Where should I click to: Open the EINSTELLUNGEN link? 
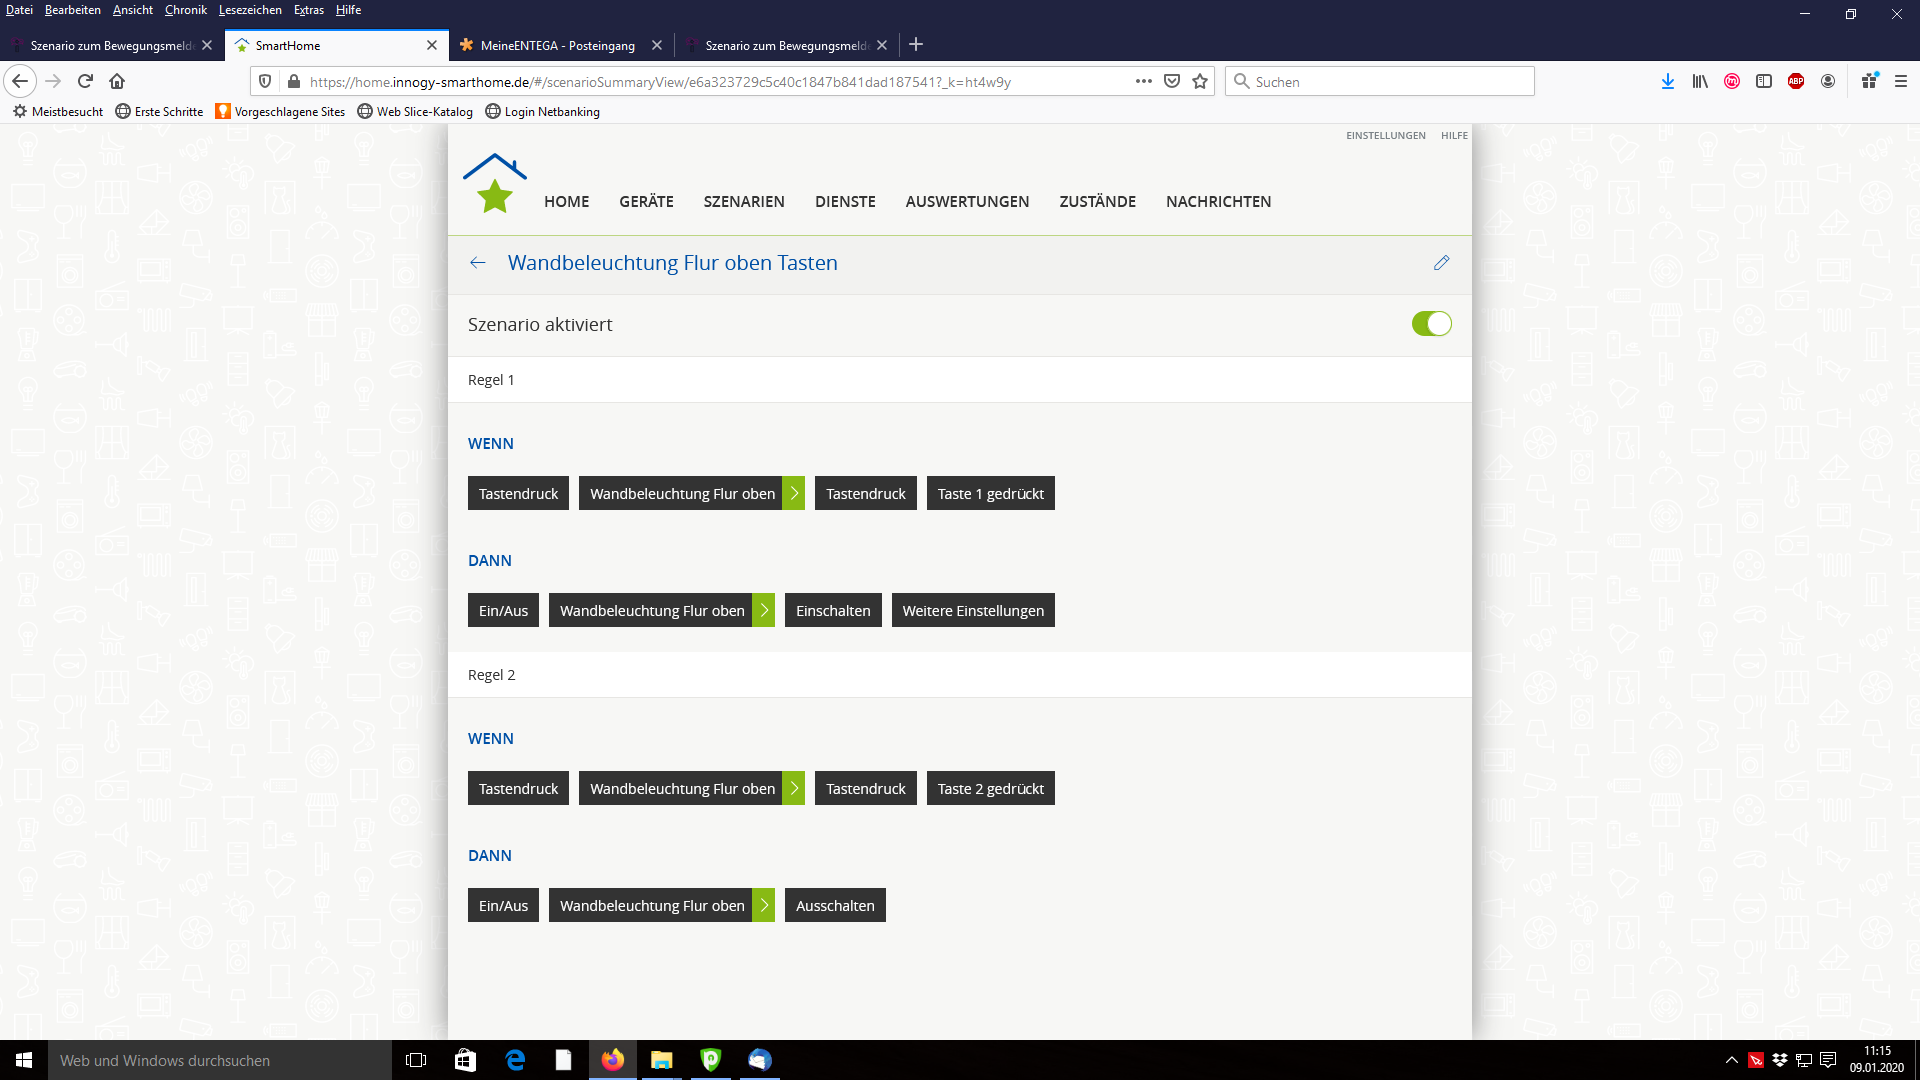click(1385, 135)
